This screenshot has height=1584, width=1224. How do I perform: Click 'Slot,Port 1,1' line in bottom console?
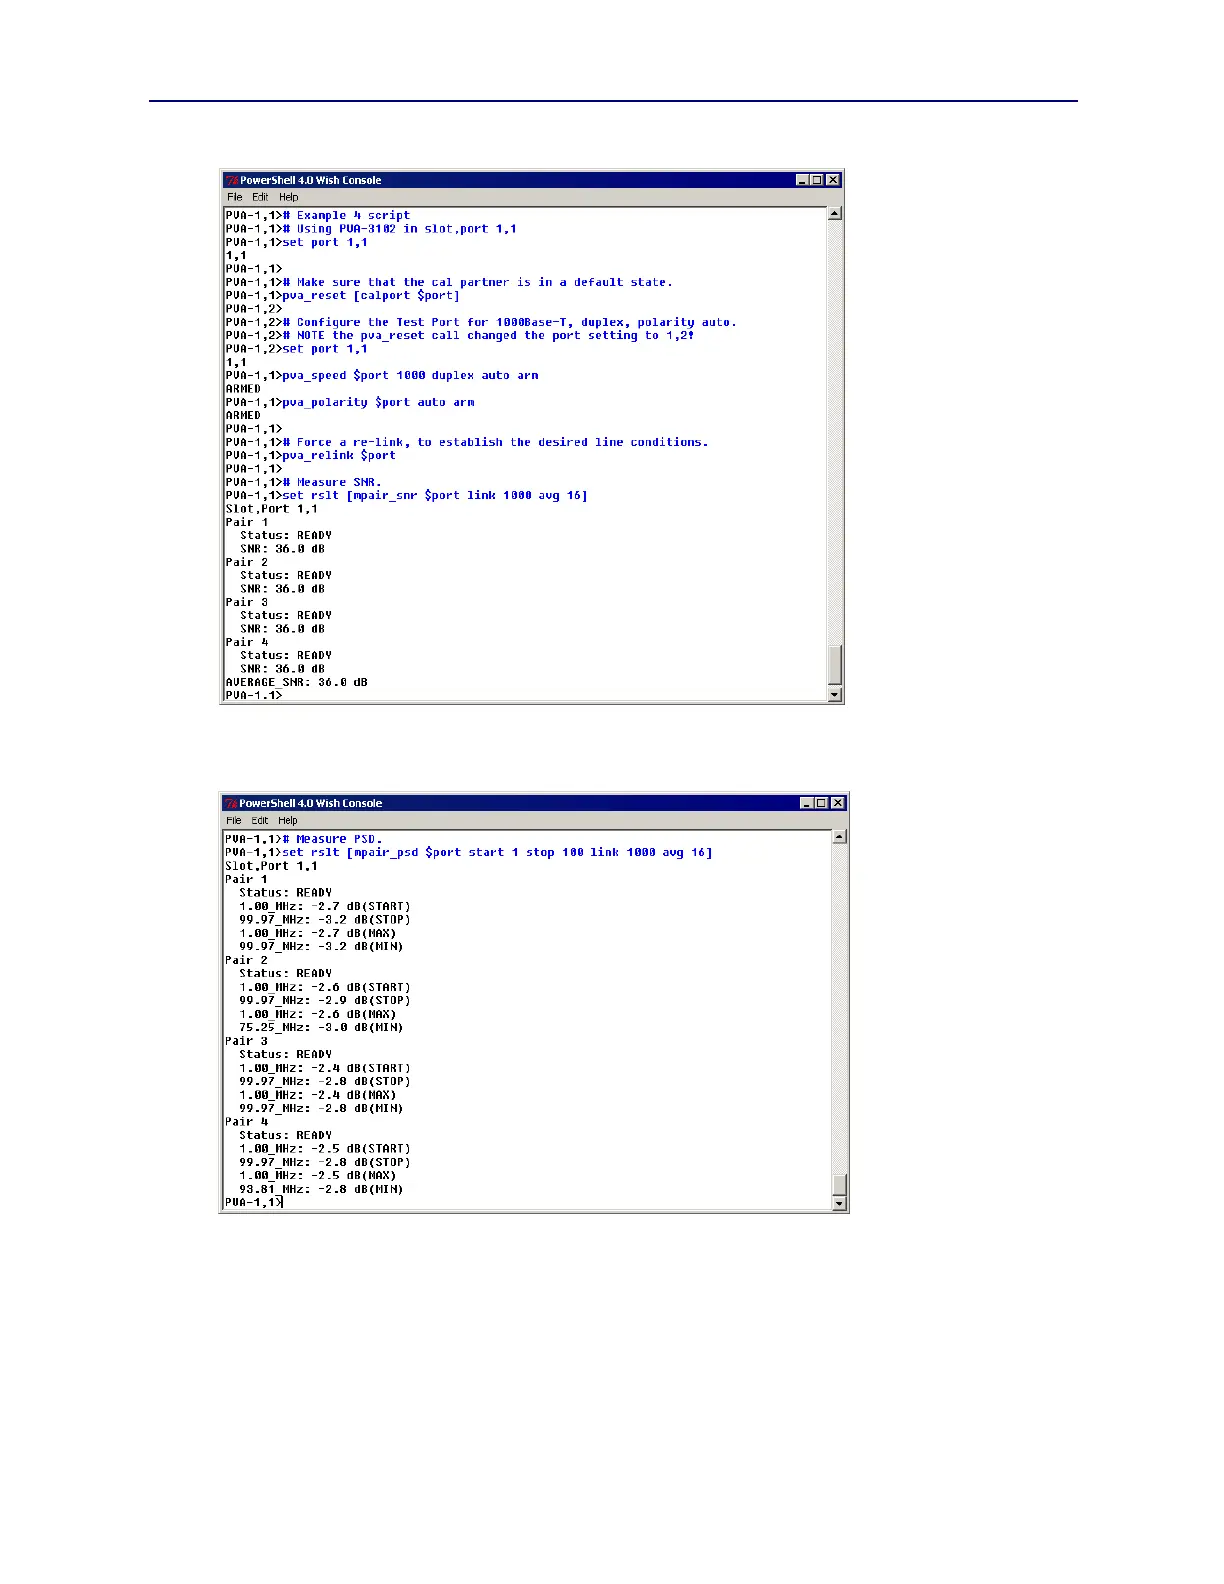click(271, 866)
